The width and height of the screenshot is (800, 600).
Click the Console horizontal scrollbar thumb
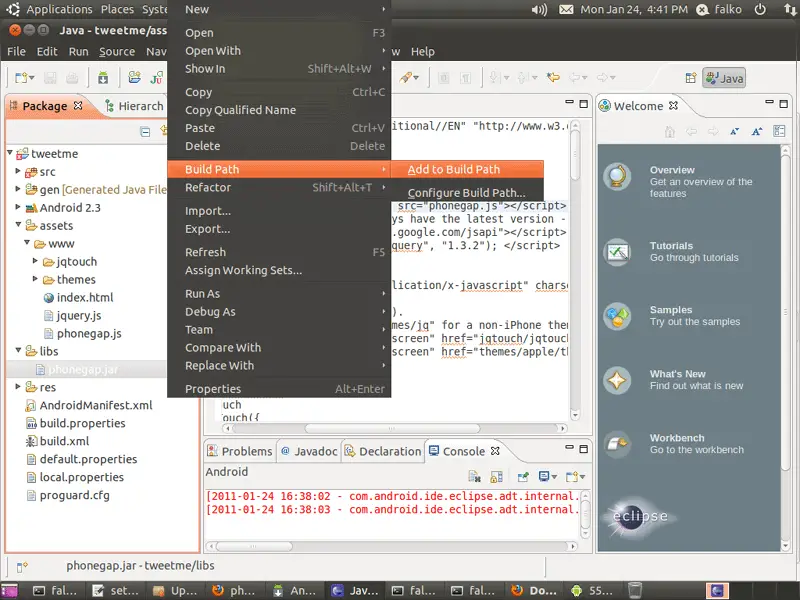(254, 546)
